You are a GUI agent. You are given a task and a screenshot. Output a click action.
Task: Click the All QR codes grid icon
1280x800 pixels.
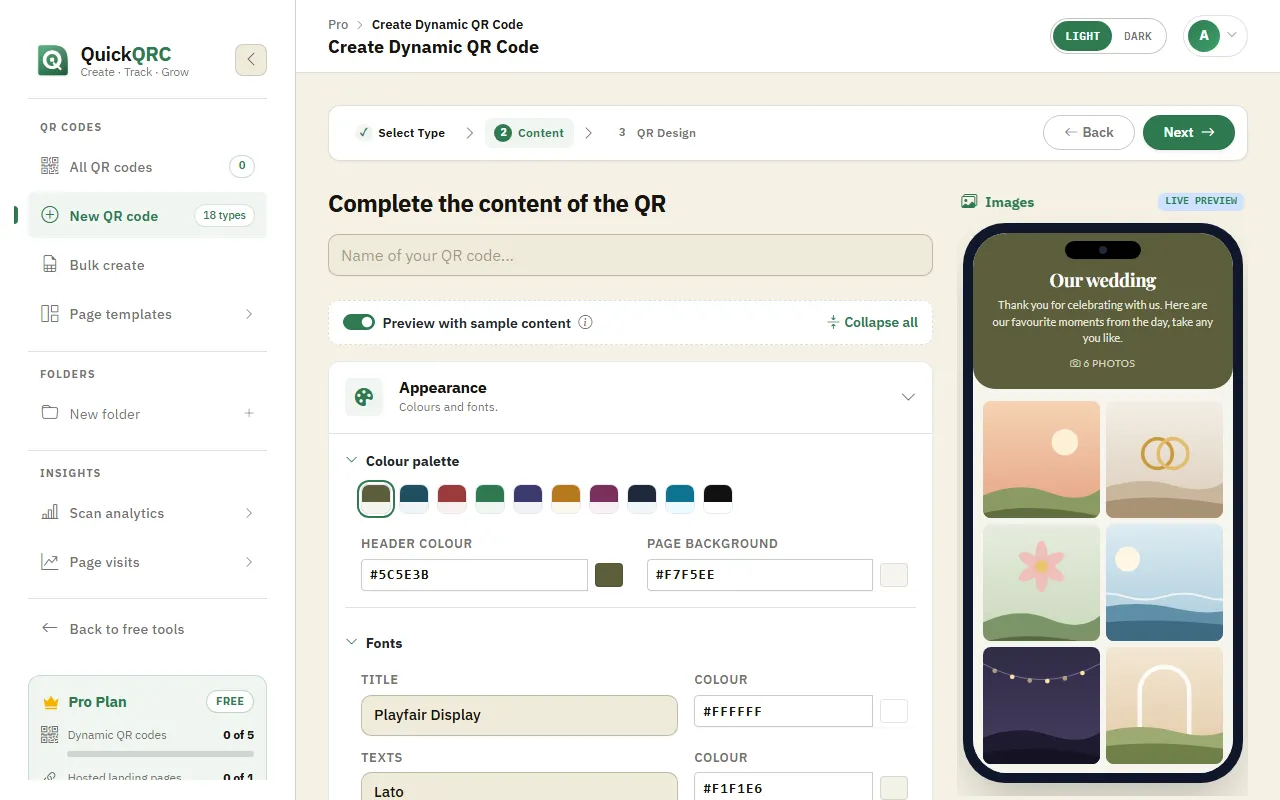(49, 166)
